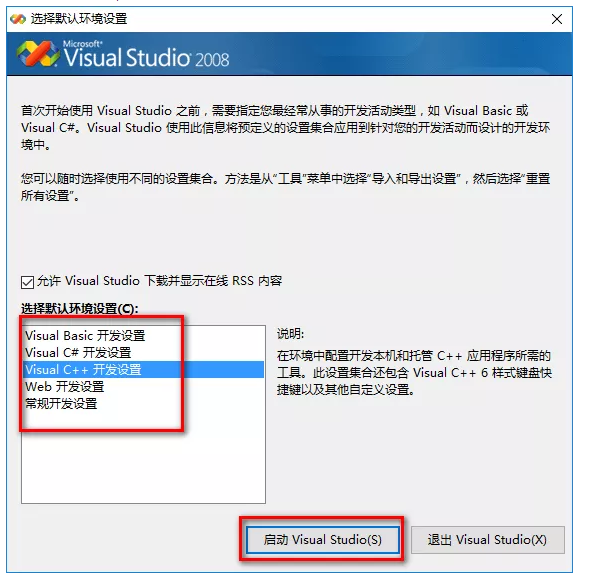Click the dialog title text 选择默认环境设置
Image resolution: width=590 pixels, height=582 pixels.
pos(79,19)
